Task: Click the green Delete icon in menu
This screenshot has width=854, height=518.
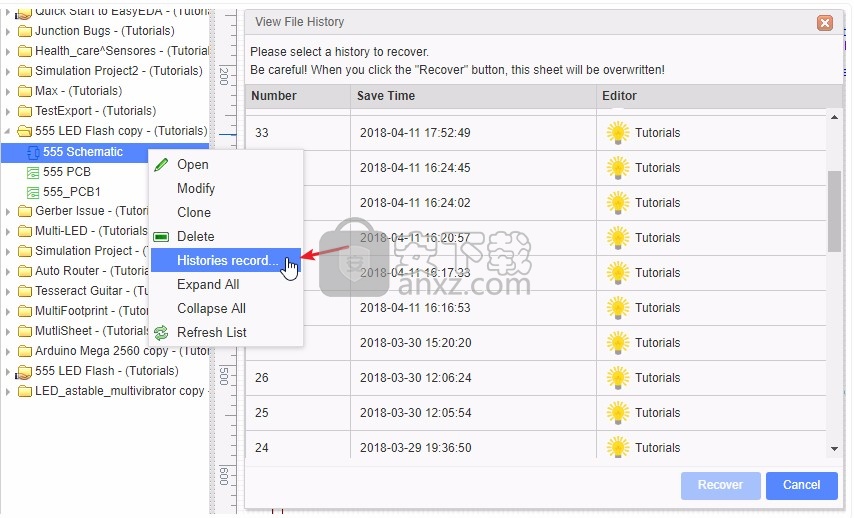Action: (x=161, y=237)
